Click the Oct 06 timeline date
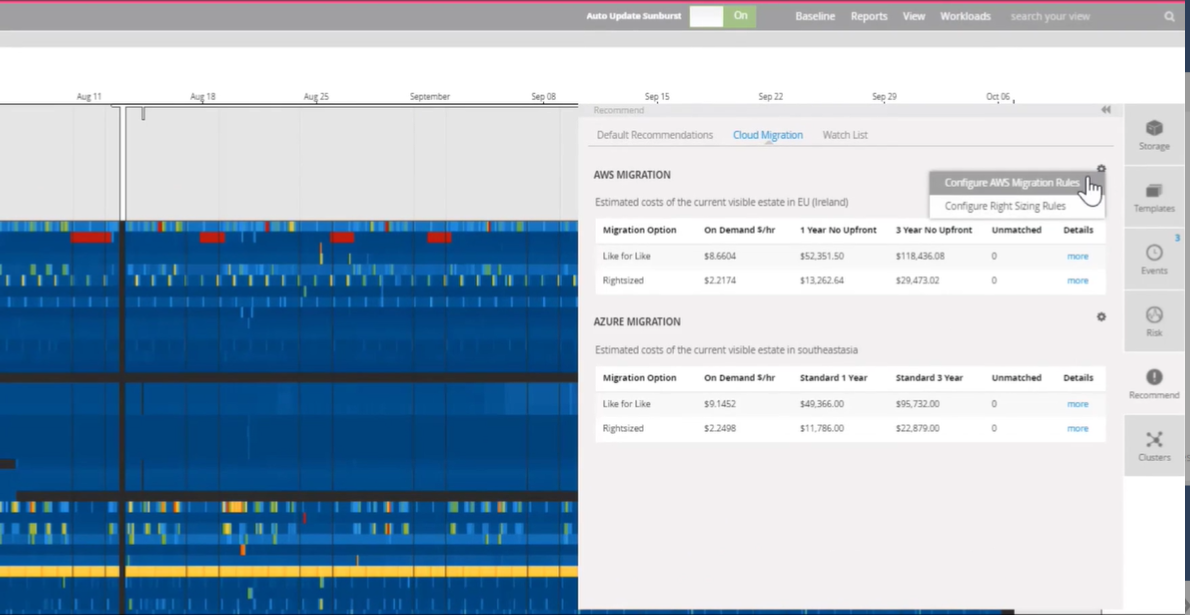Screen dimensions: 1190x615 [x=998, y=96]
